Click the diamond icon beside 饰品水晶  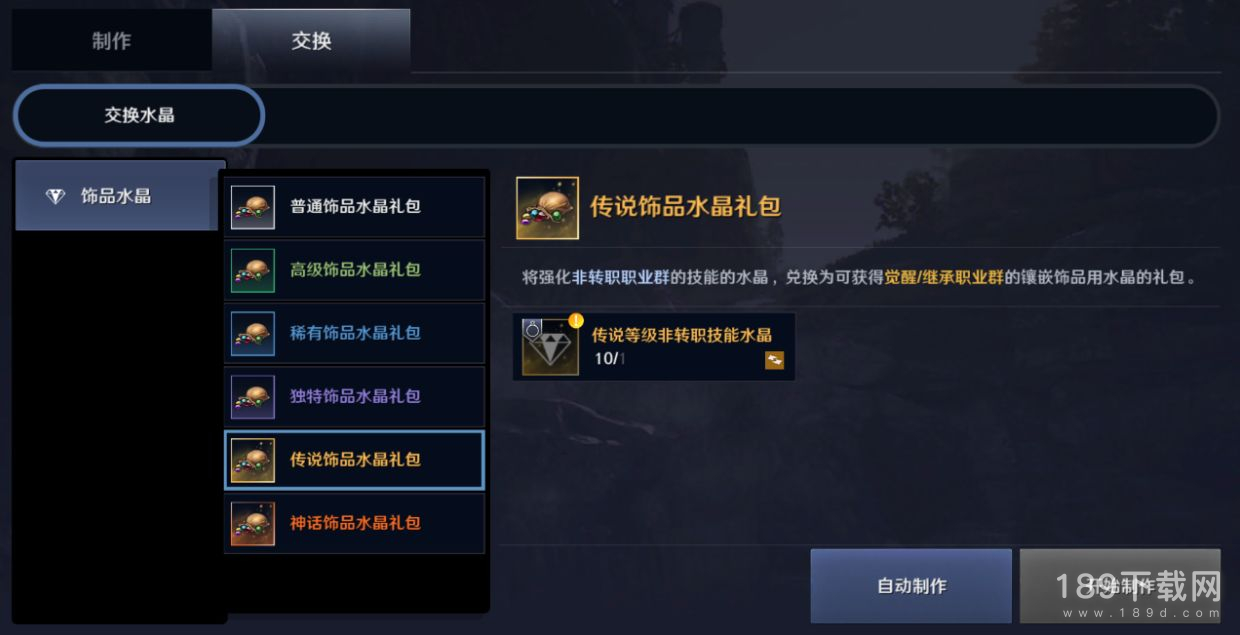pos(55,196)
